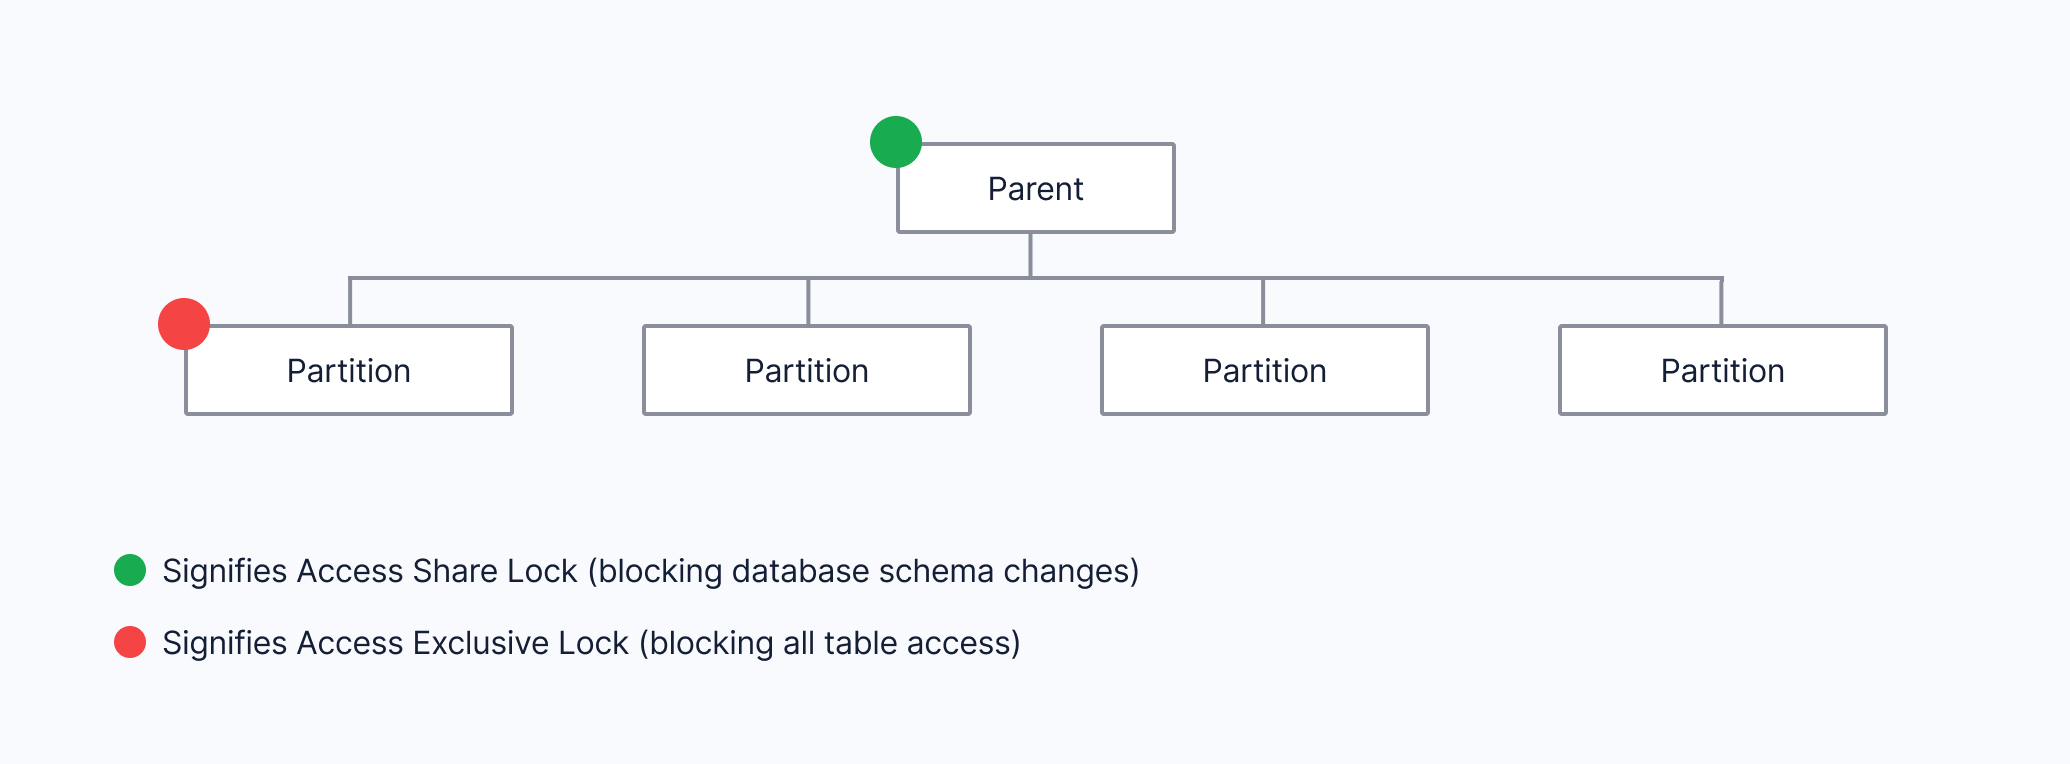Select the Parent box
The height and width of the screenshot is (764, 2070).
[1036, 189]
